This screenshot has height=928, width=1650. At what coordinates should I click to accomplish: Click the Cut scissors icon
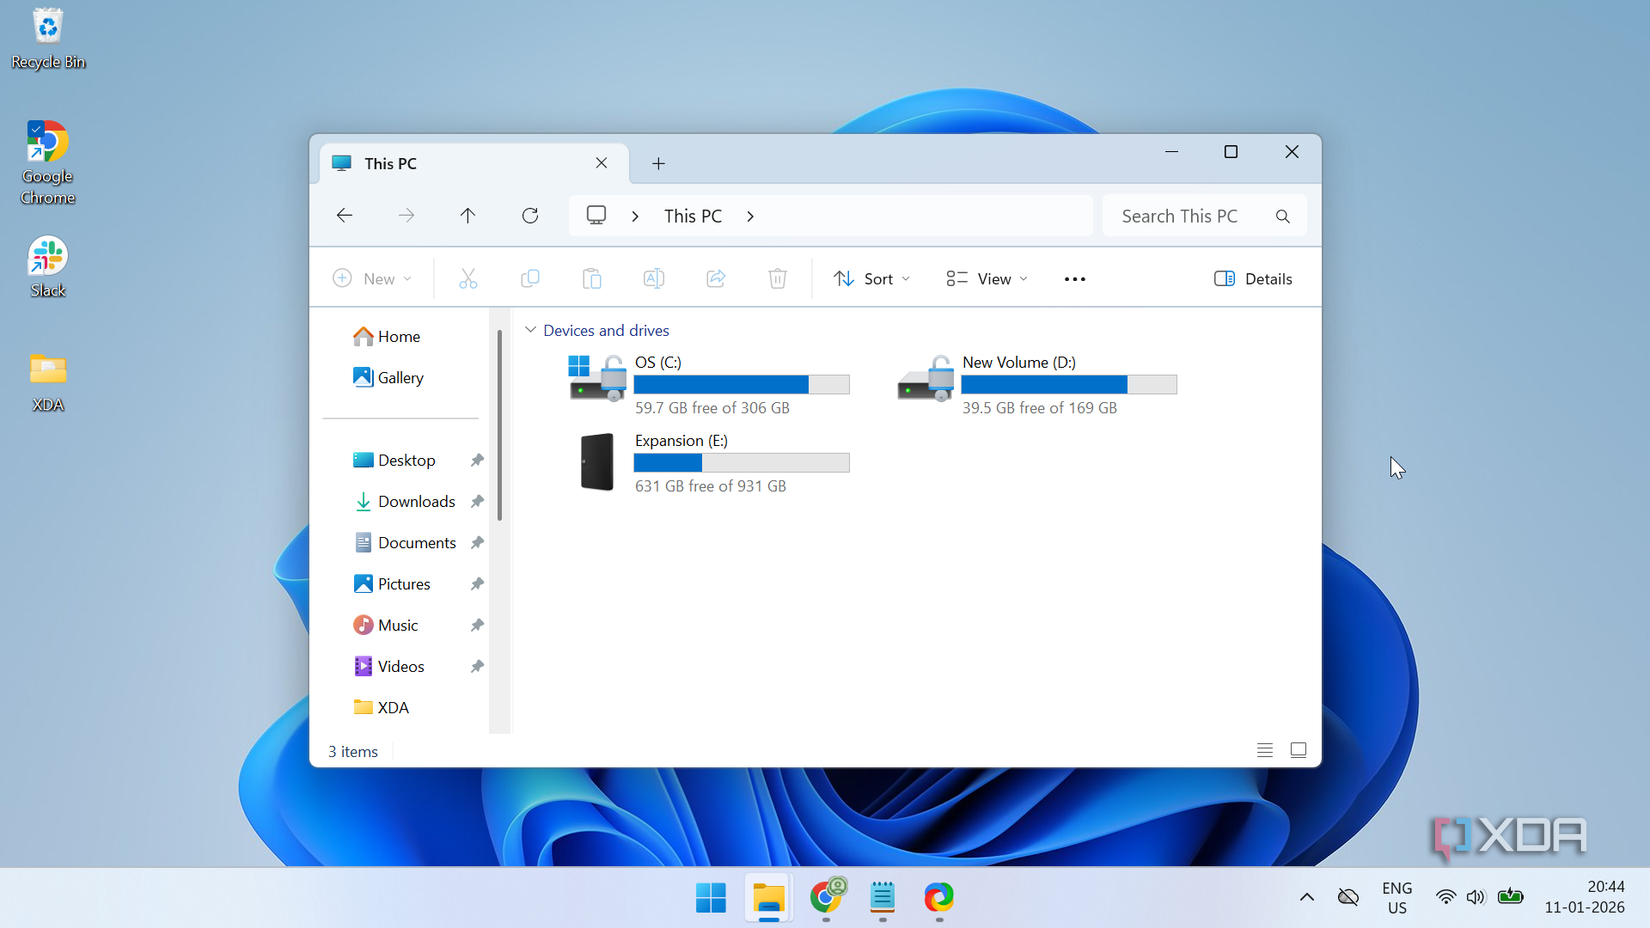coord(468,279)
